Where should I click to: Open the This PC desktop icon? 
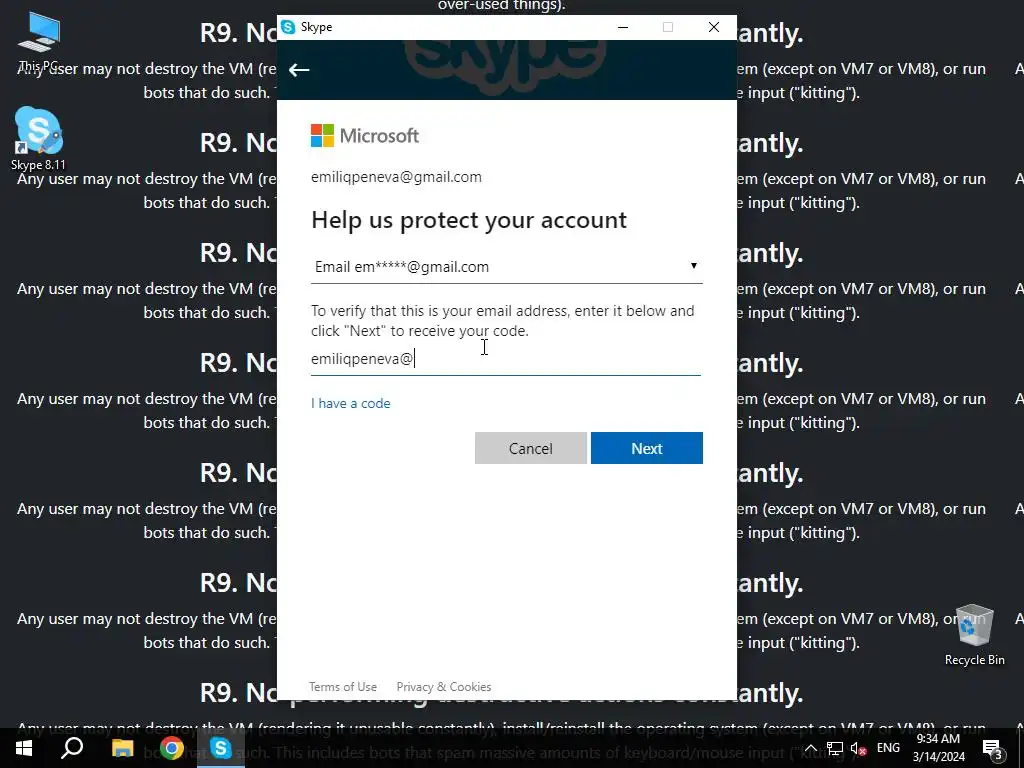tap(39, 40)
